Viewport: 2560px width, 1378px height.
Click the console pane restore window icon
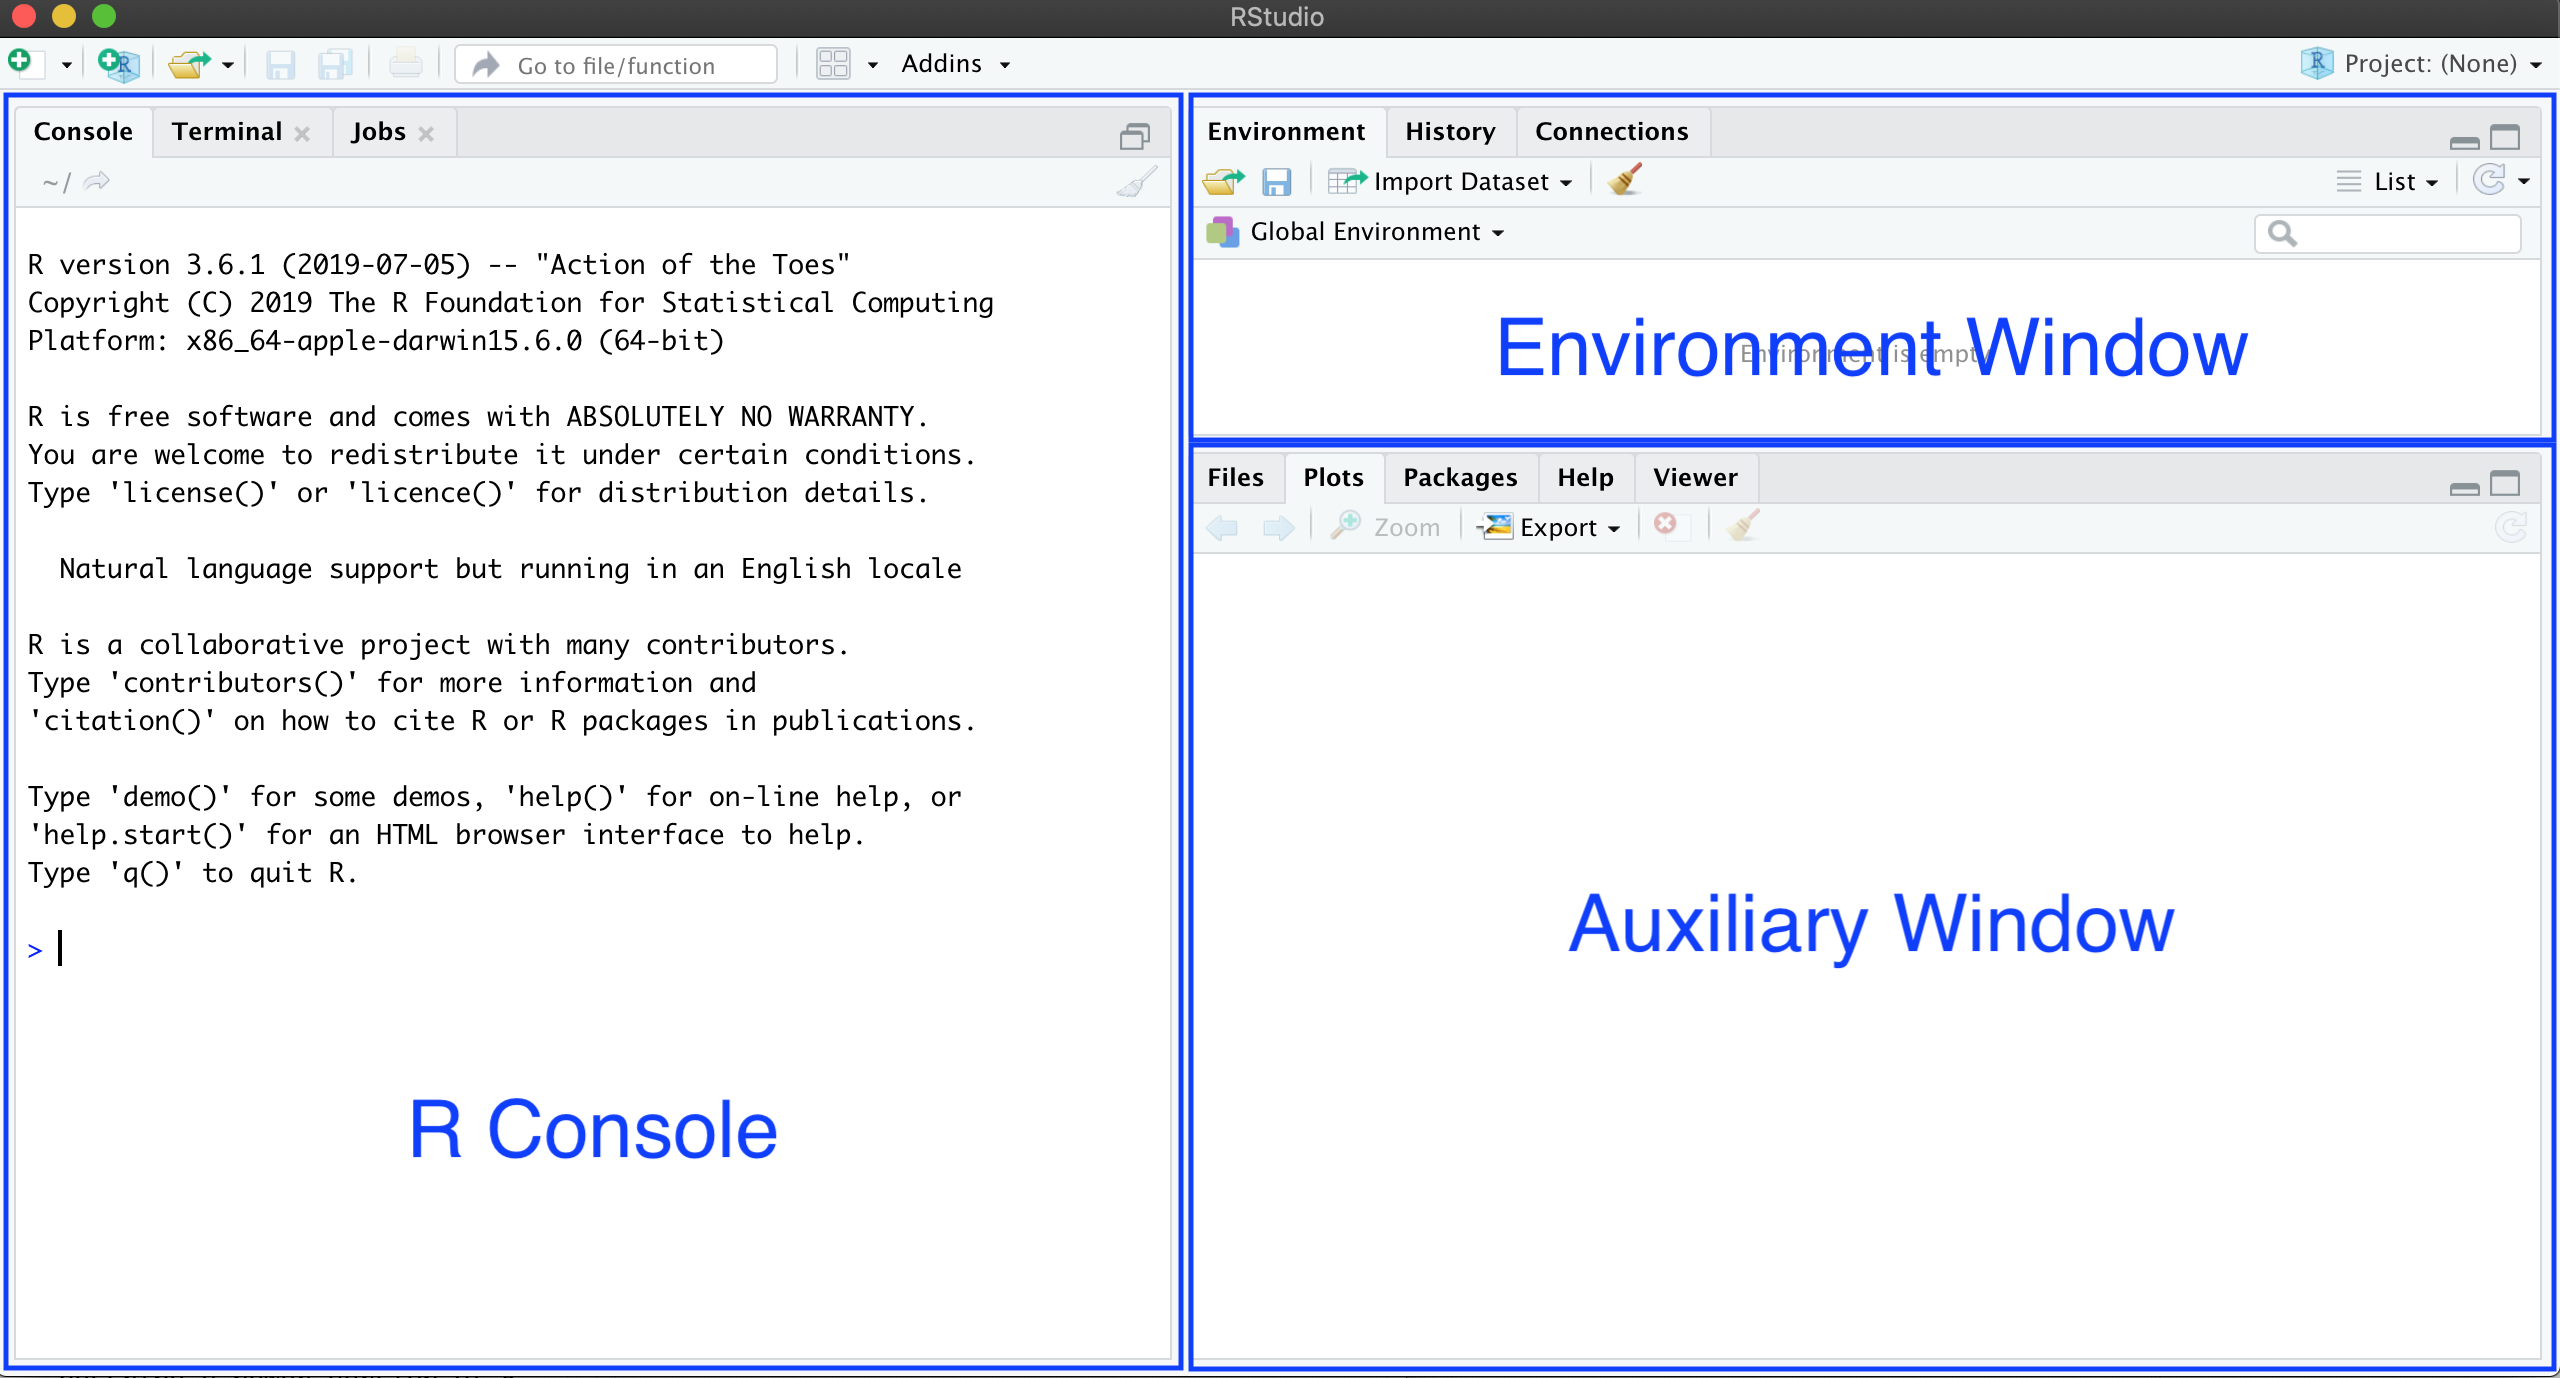tap(1134, 136)
